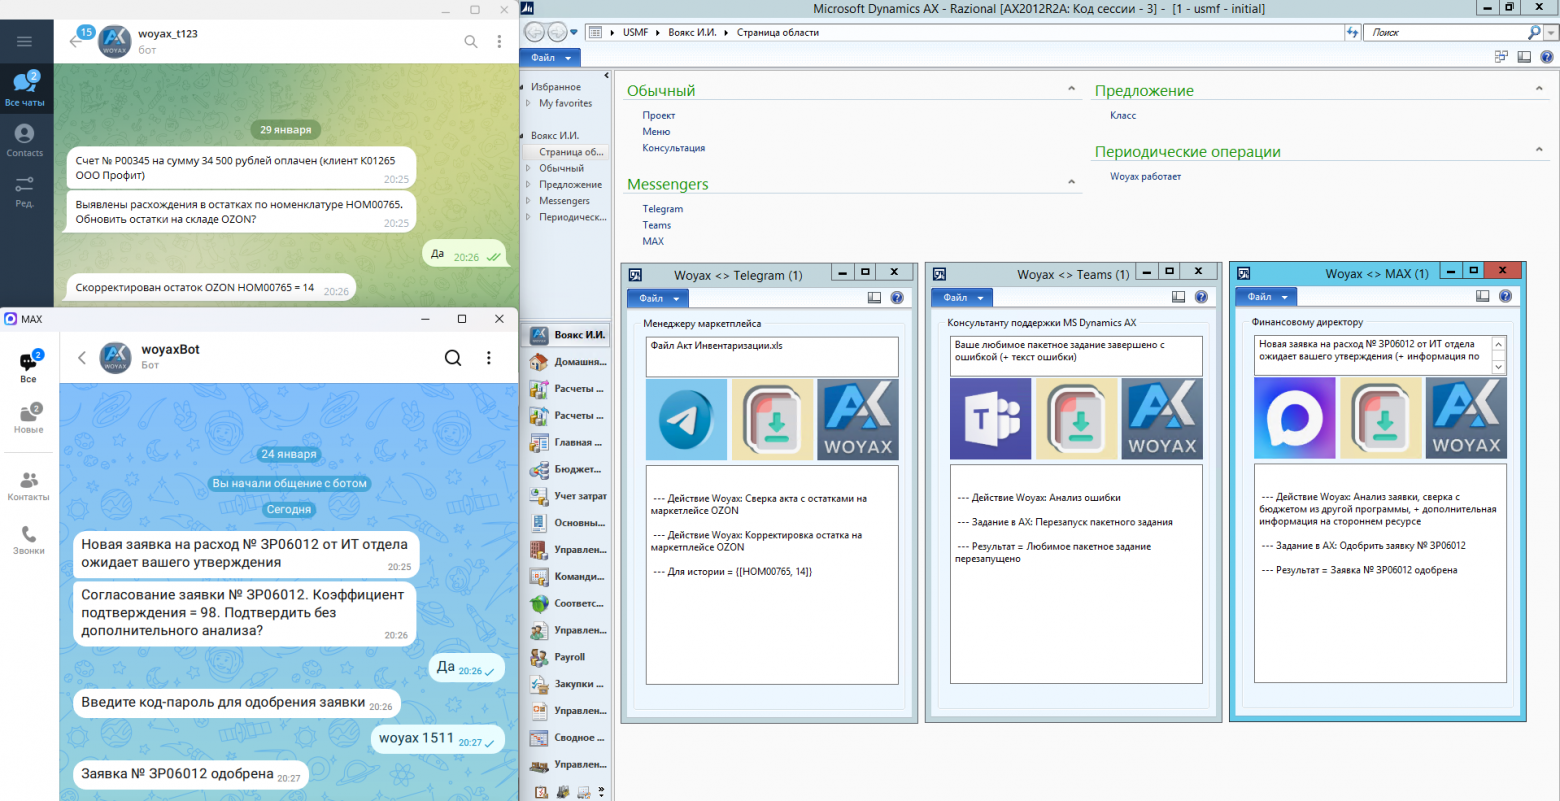Open the 'Бюджет...' module button
Image resolution: width=1560 pixels, height=801 pixels.
pos(567,469)
